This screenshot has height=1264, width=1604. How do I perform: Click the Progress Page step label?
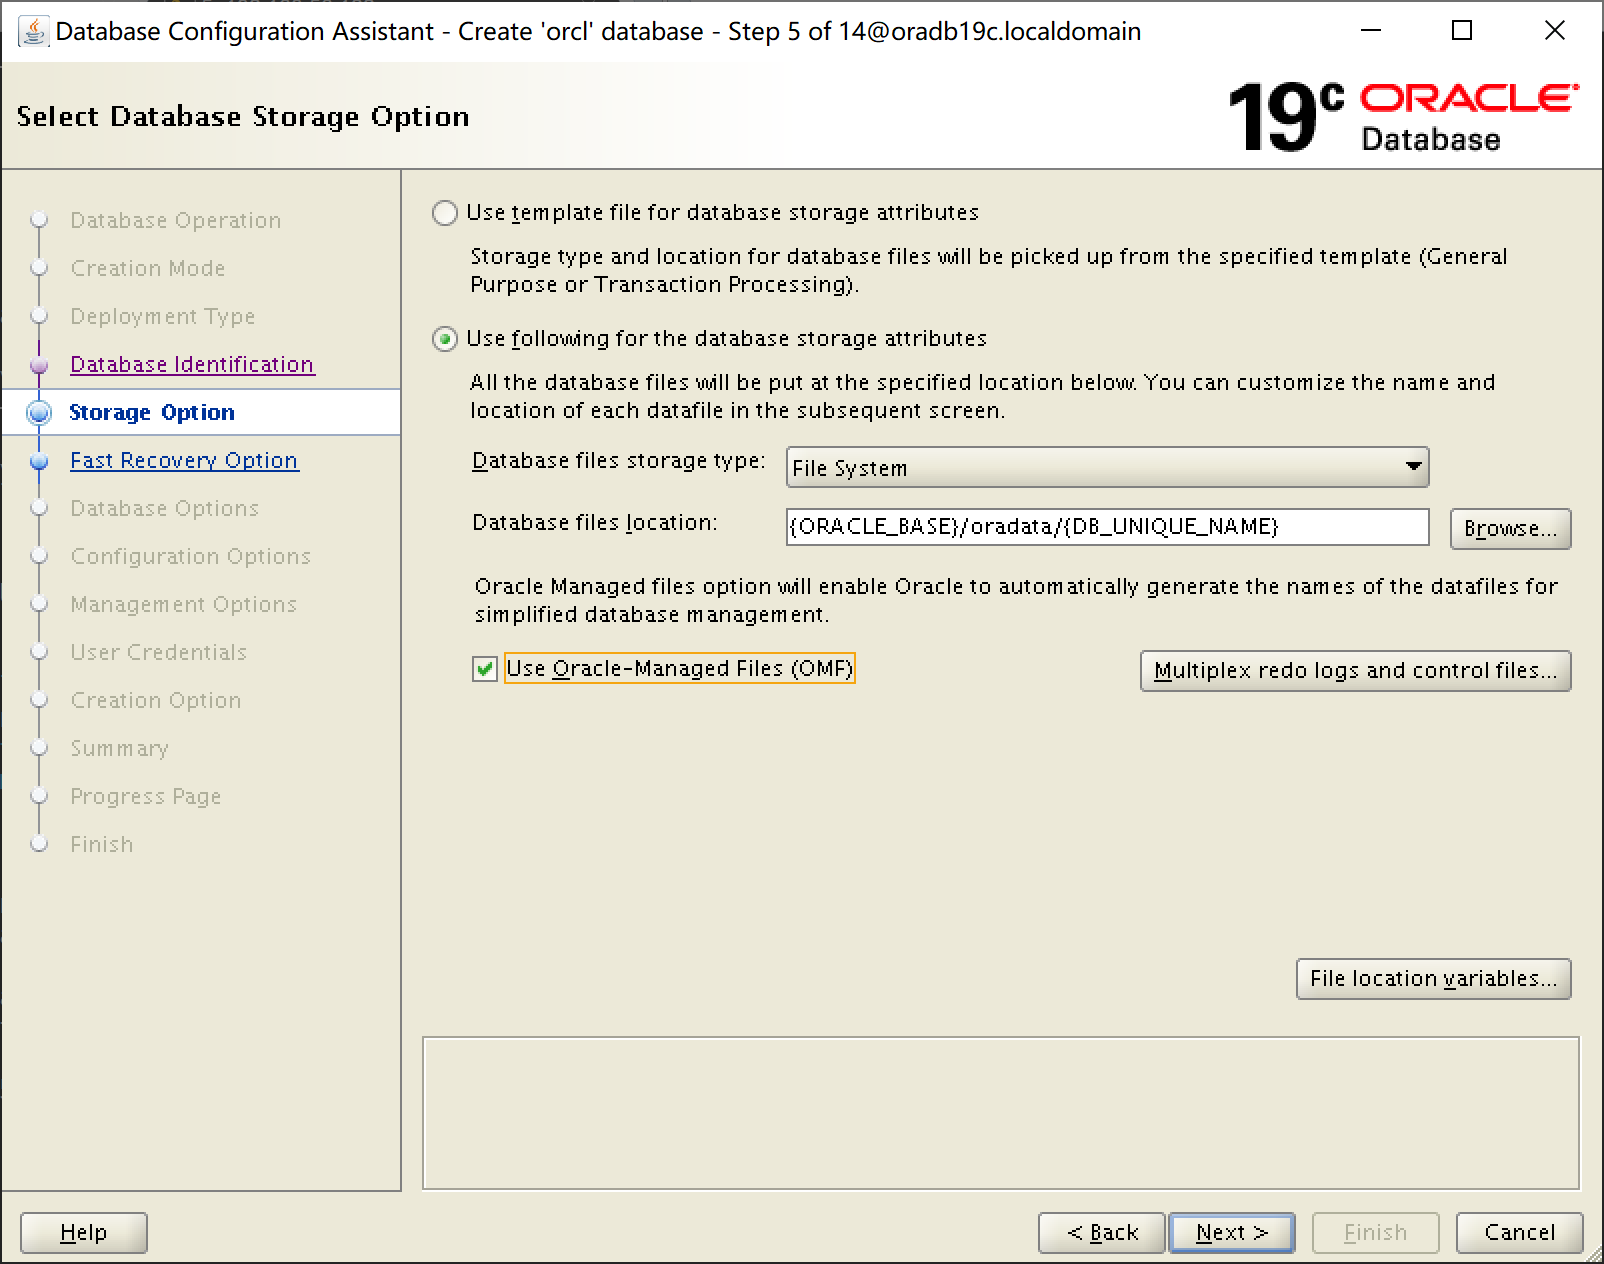click(x=146, y=796)
